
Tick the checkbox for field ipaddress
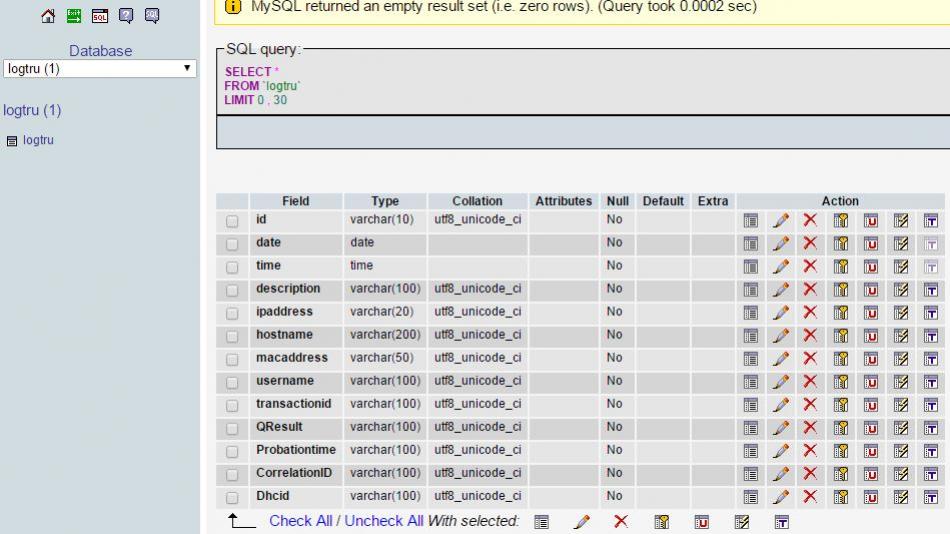(x=232, y=313)
